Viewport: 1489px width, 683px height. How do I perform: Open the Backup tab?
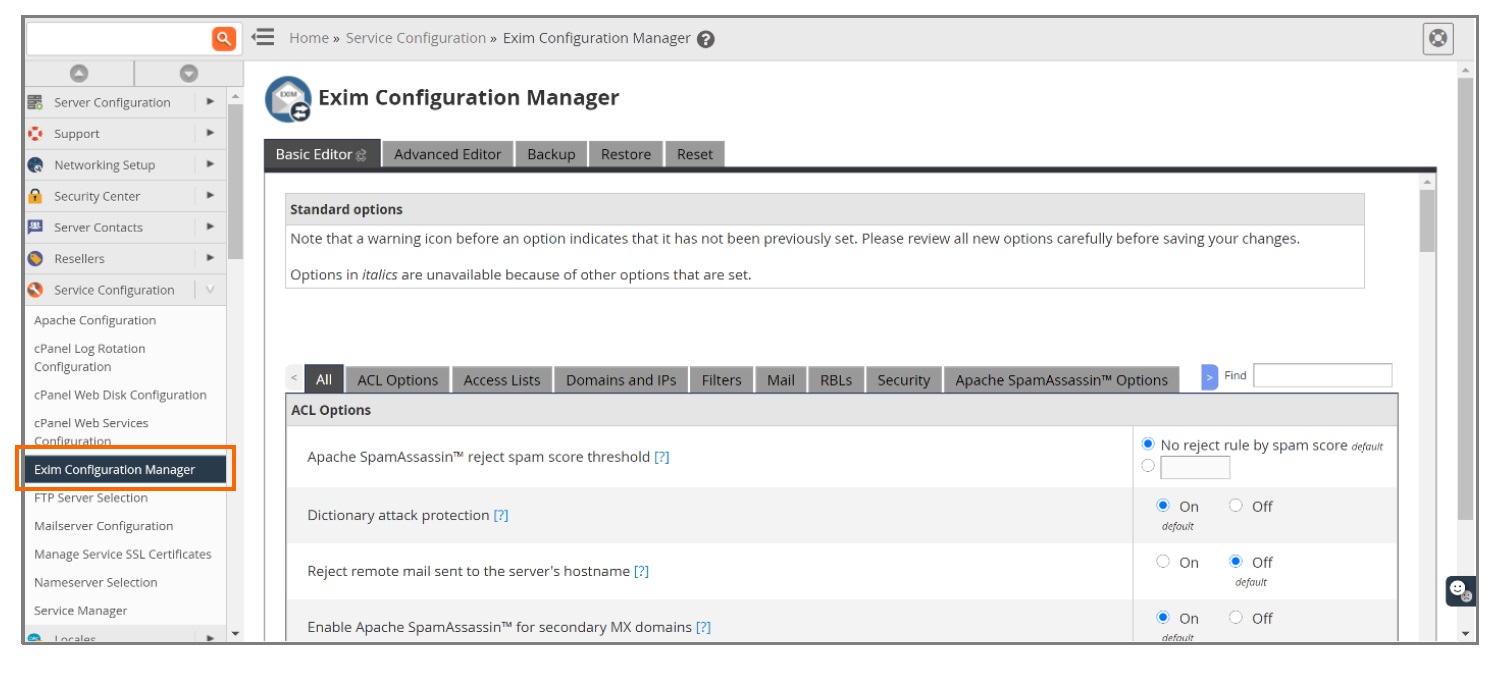point(551,154)
